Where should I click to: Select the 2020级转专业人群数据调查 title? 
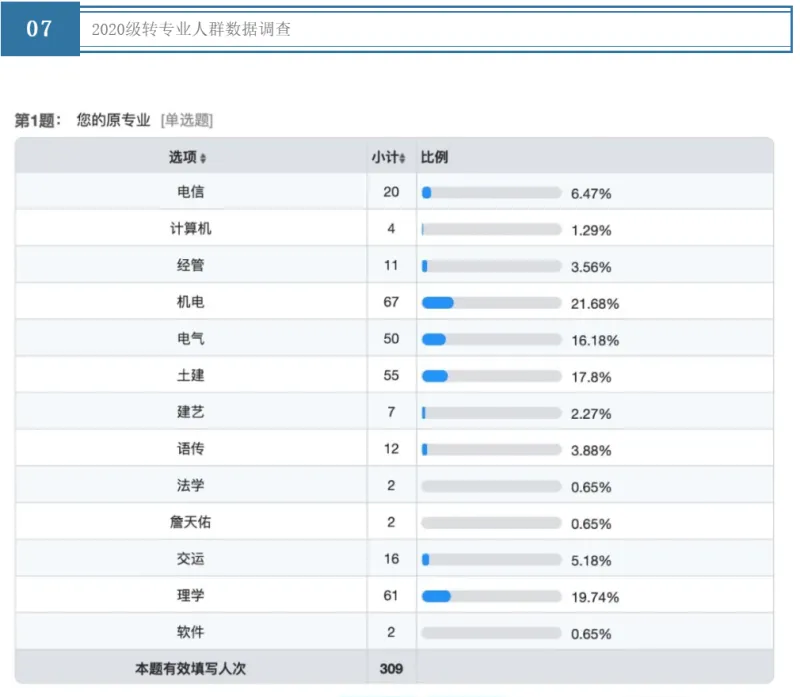193,31
